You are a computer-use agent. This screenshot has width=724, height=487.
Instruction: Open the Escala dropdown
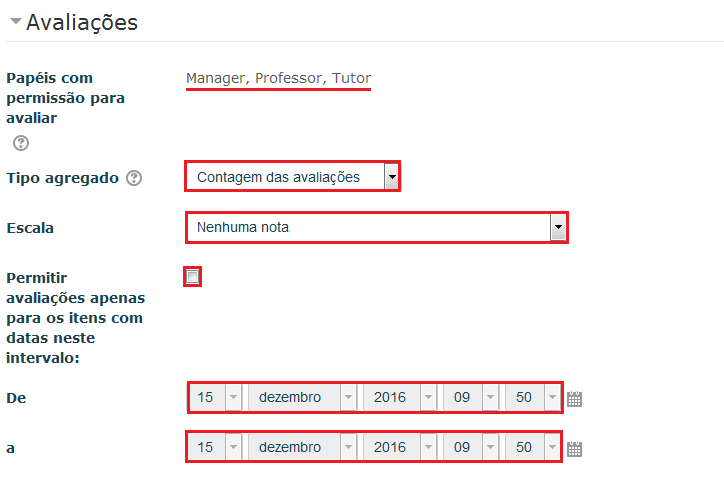tap(376, 227)
